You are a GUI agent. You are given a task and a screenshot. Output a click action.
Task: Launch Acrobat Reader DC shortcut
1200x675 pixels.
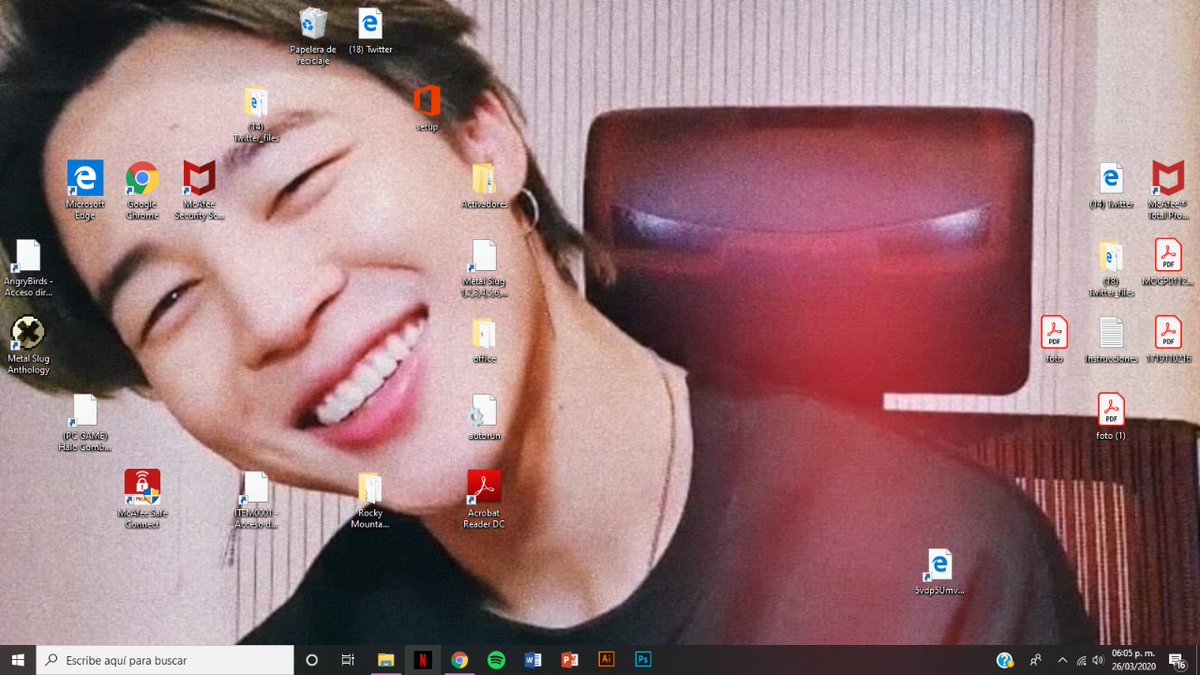click(484, 487)
